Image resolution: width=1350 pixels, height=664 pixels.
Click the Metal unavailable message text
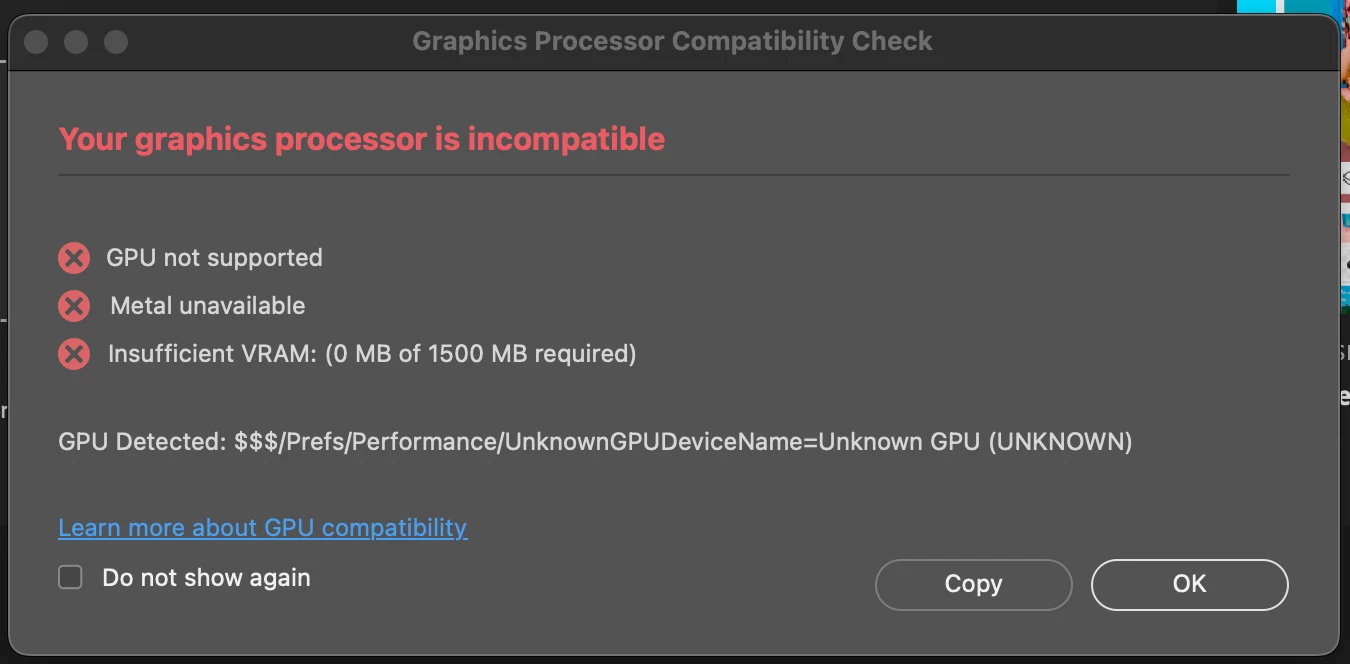click(207, 306)
